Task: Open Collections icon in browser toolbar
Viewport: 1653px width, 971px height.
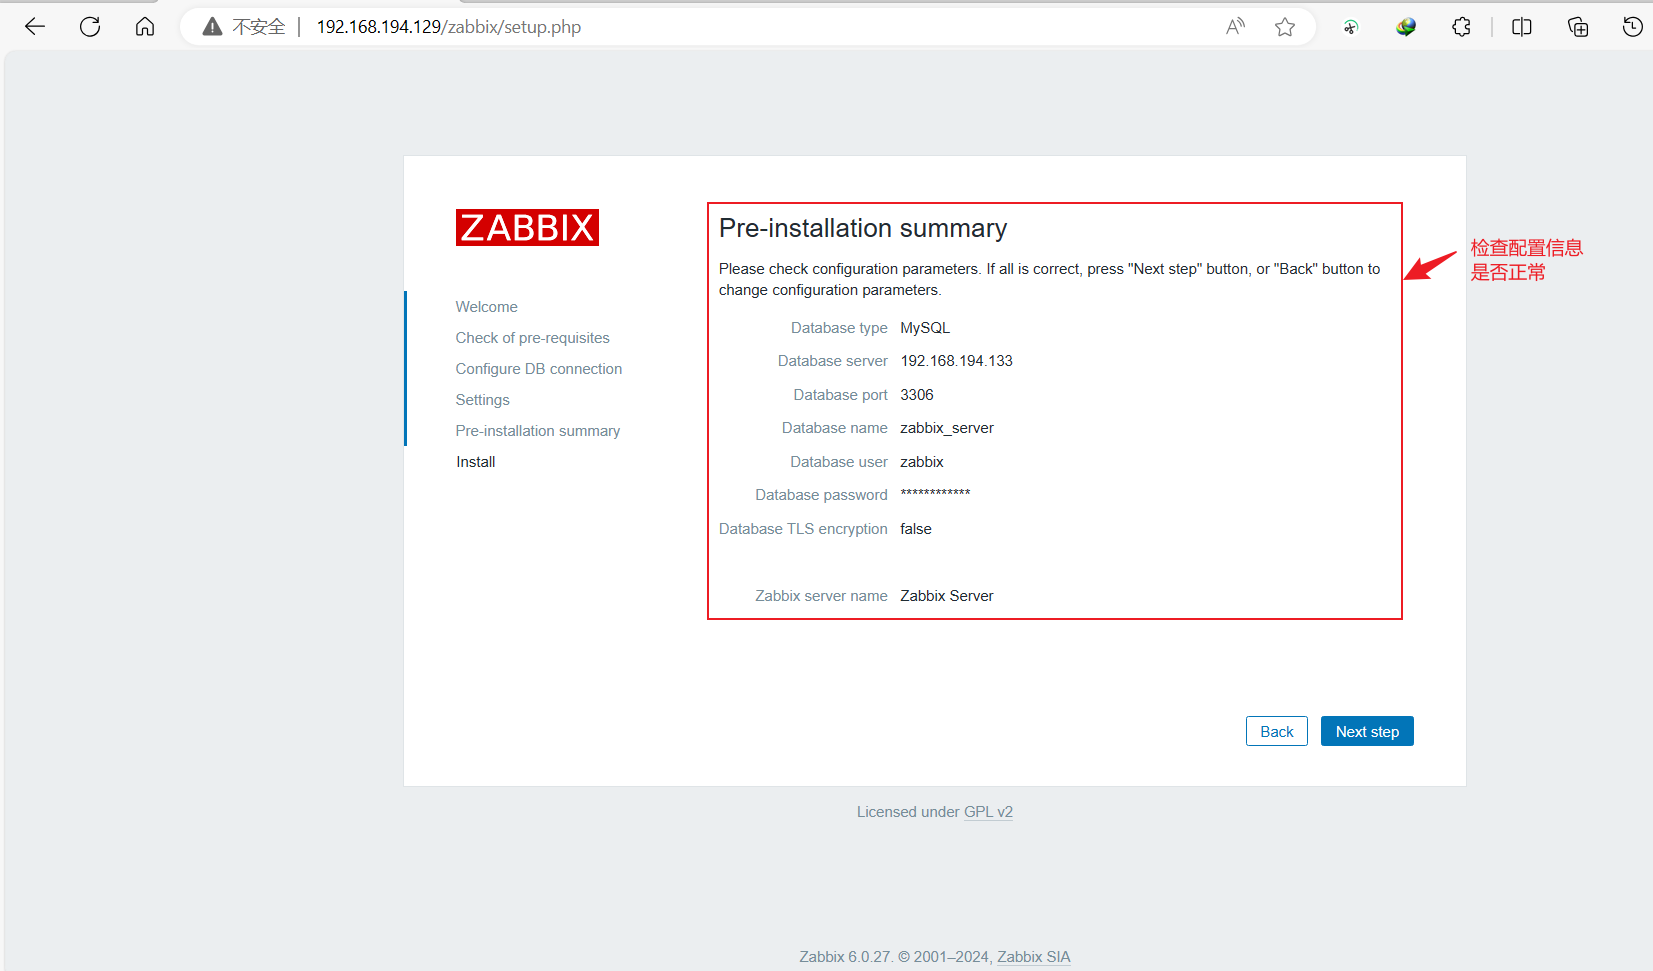Action: click(x=1578, y=27)
